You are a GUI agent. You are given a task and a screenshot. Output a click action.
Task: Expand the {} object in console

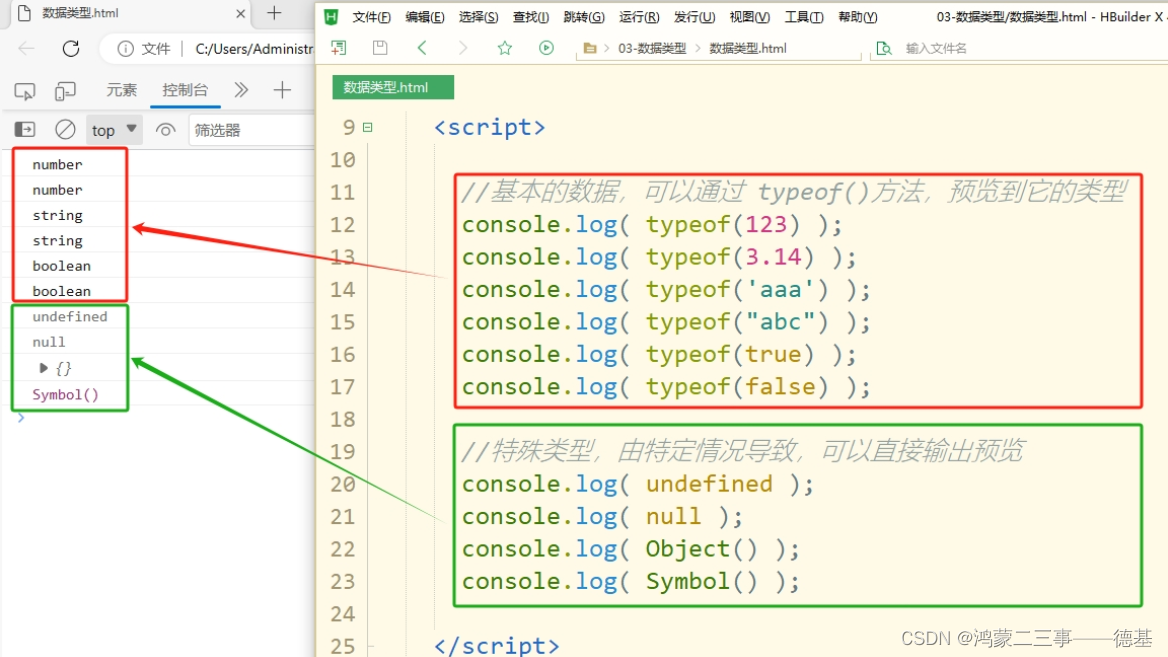(x=43, y=368)
